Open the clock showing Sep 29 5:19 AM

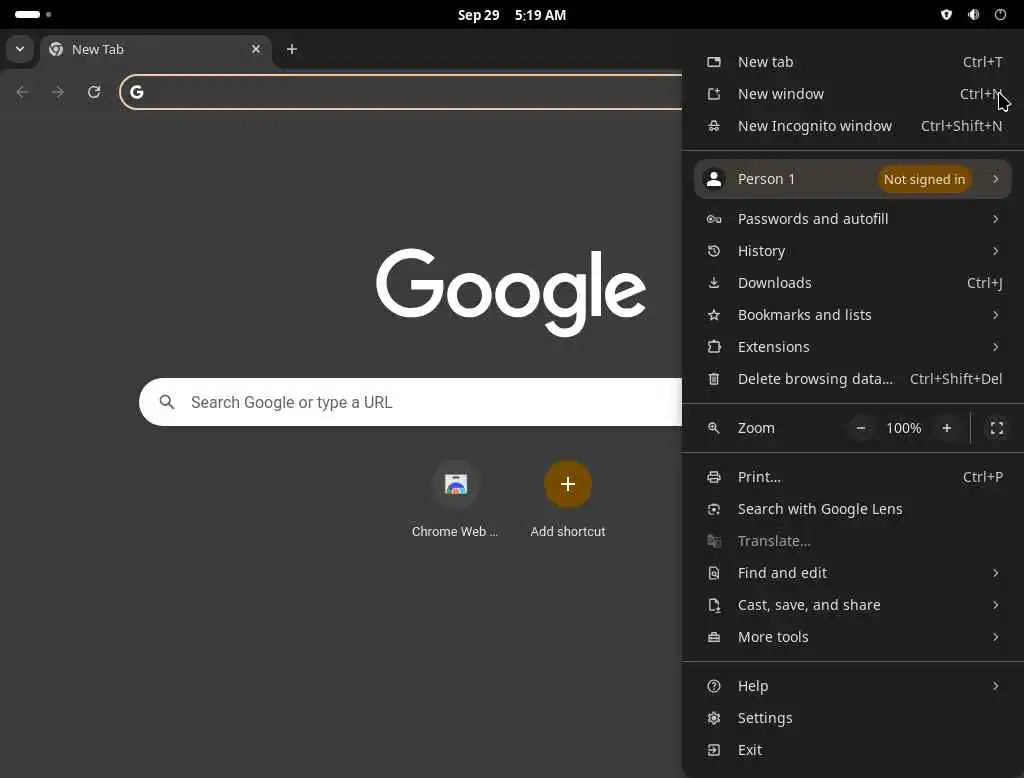511,14
